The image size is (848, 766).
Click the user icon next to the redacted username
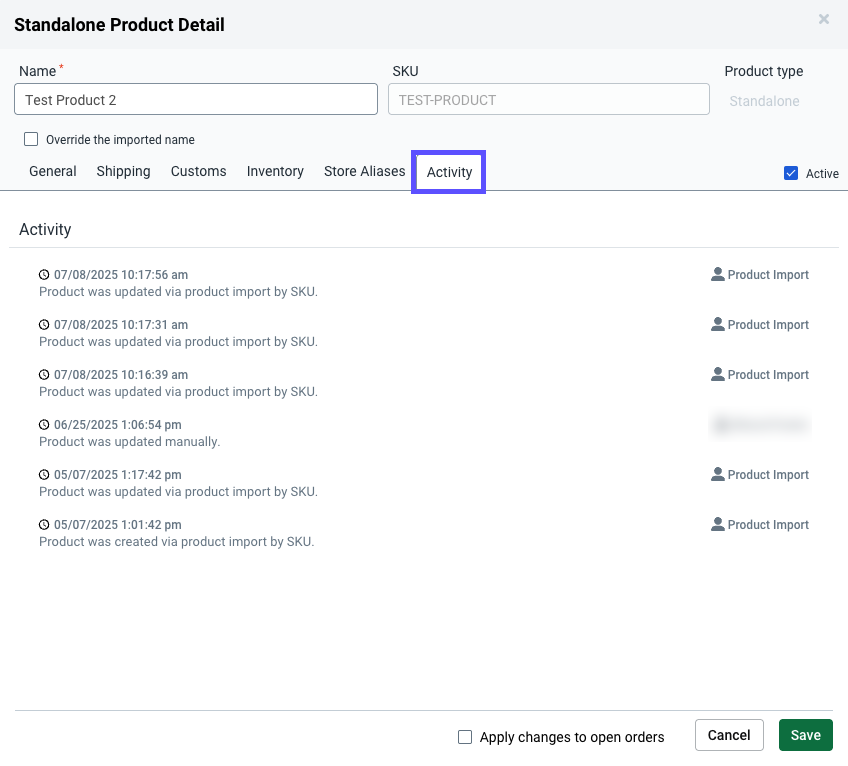(718, 424)
